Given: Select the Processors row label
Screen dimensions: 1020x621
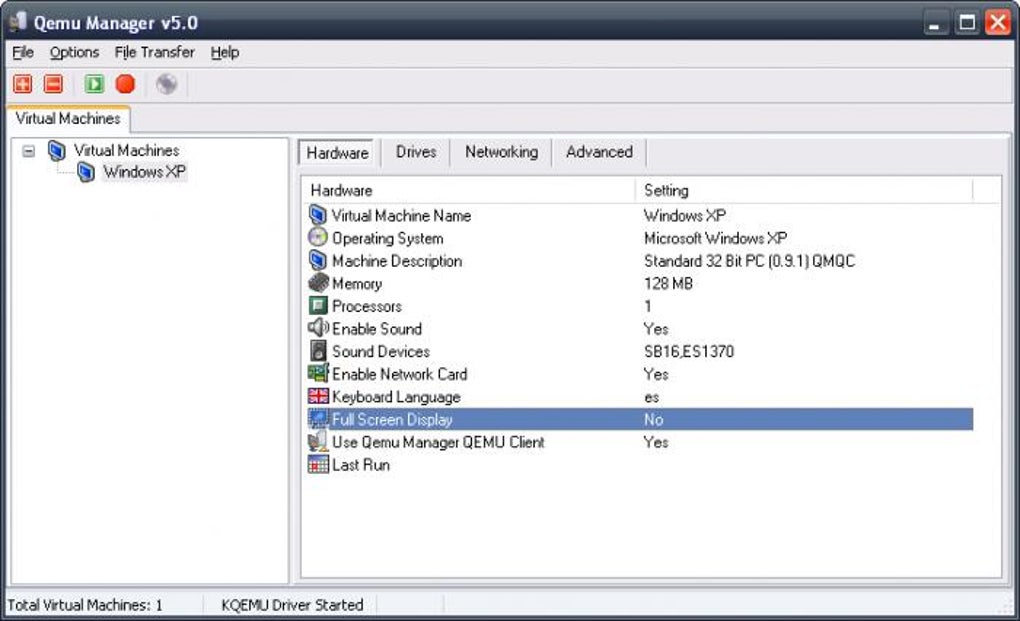Looking at the screenshot, I should tap(367, 306).
